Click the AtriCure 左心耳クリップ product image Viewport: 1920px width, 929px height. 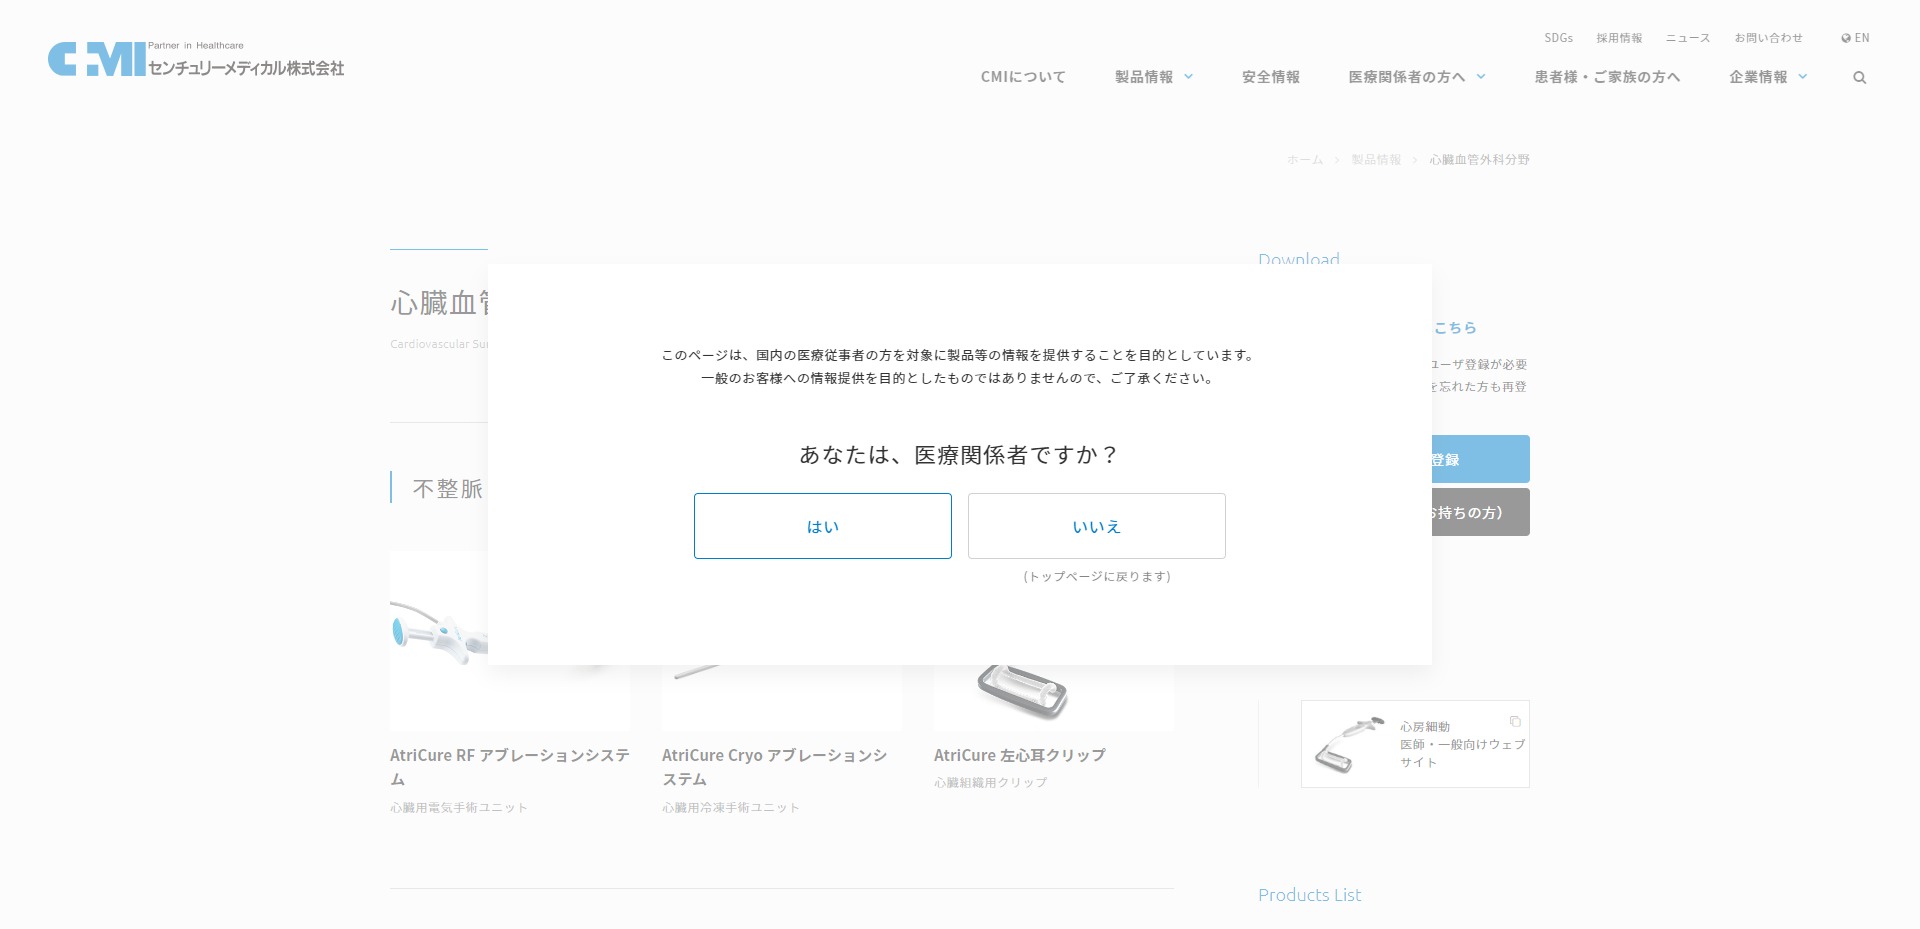coord(1054,697)
